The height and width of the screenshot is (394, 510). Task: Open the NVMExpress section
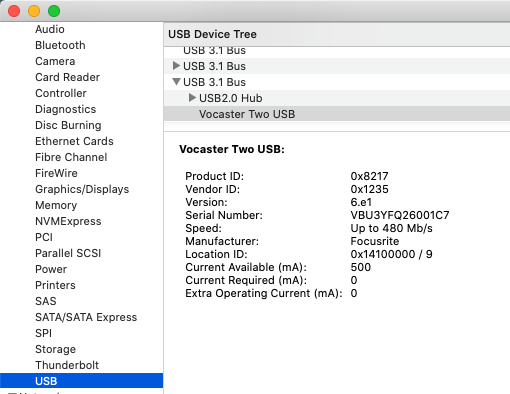(x=68, y=221)
